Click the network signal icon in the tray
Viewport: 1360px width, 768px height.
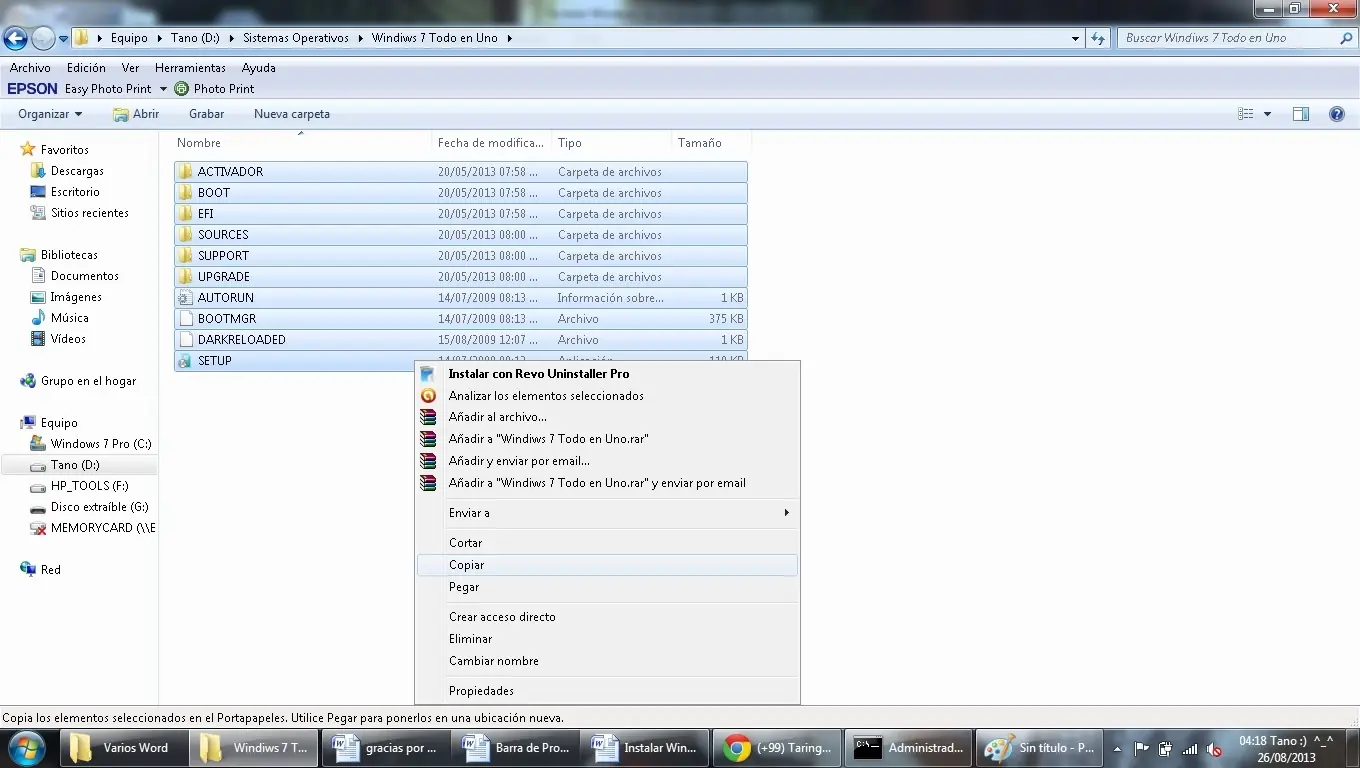[1190, 749]
